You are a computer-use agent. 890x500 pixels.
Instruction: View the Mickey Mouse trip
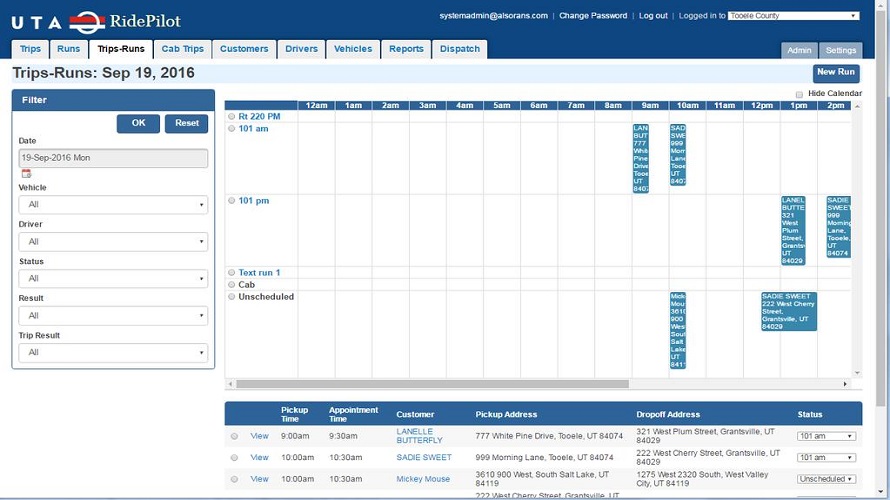(259, 479)
